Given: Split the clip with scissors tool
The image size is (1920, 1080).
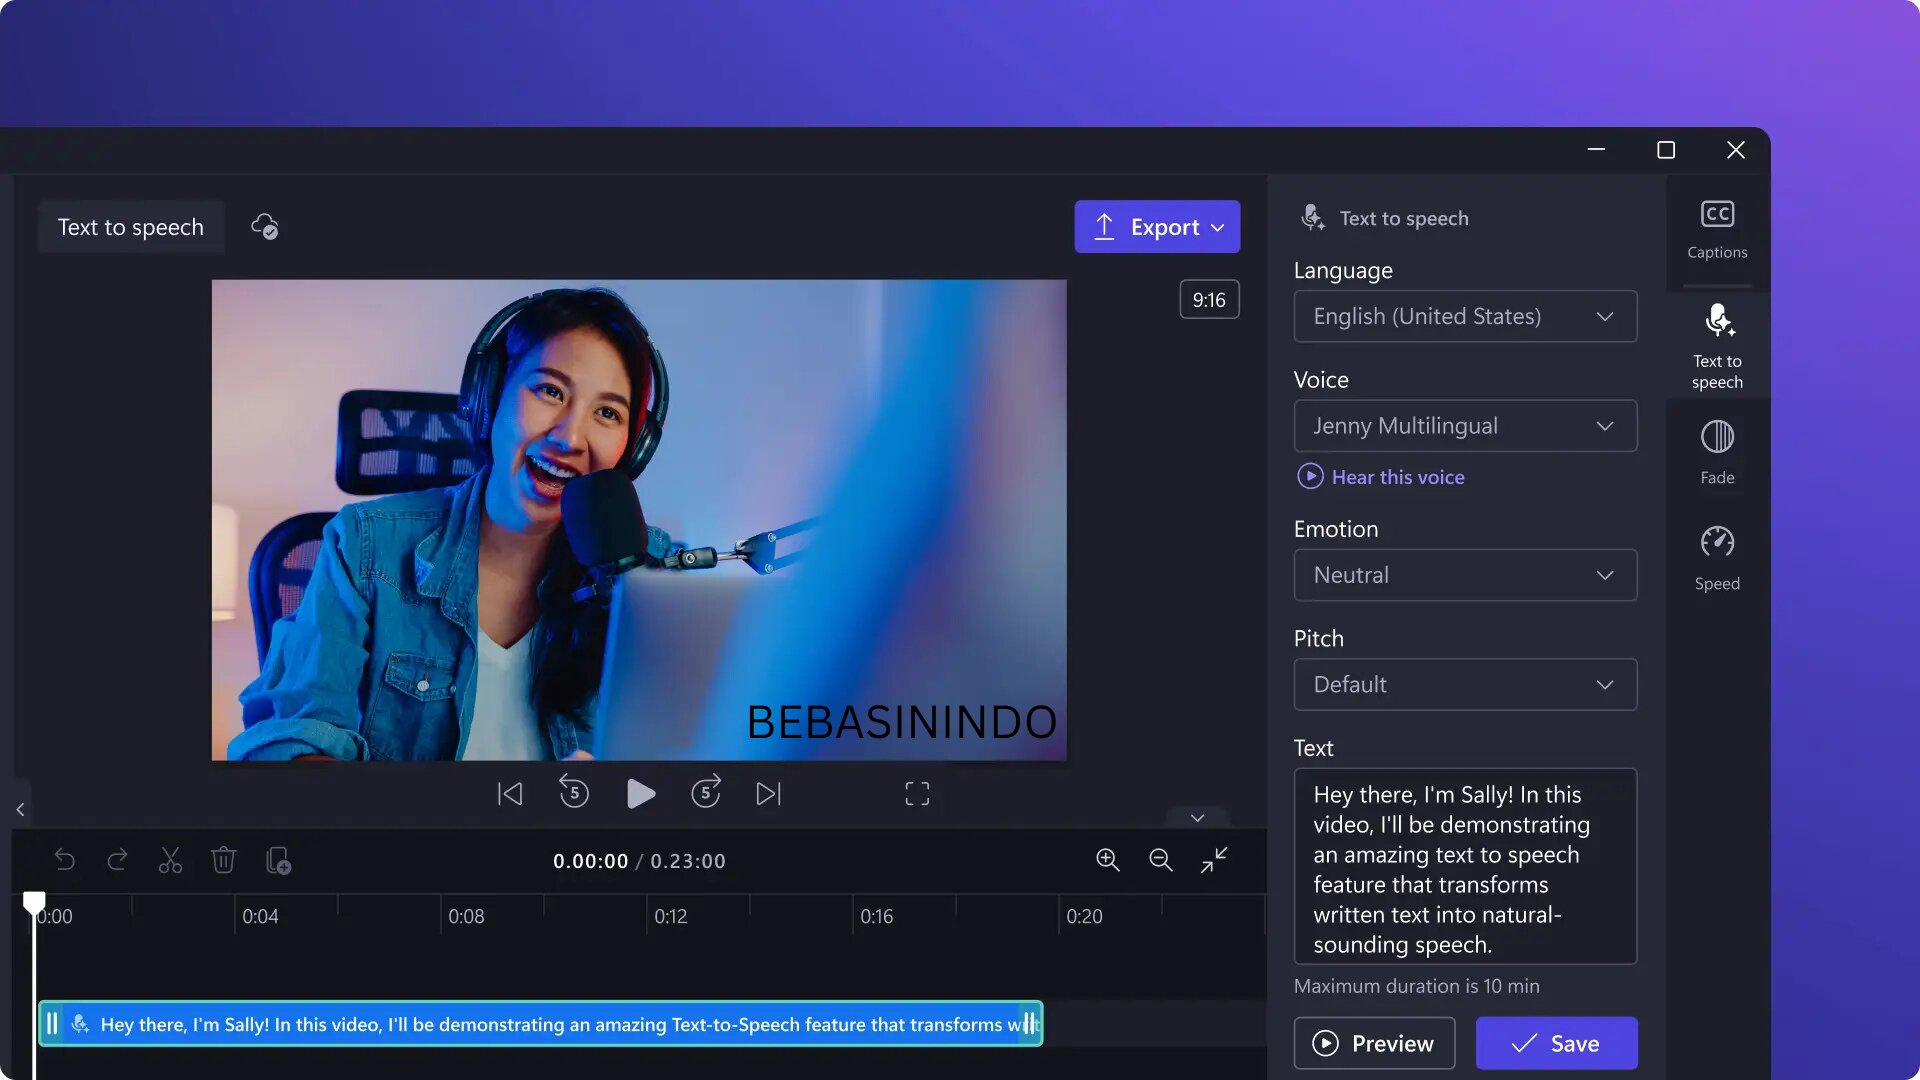Looking at the screenshot, I should click(170, 860).
